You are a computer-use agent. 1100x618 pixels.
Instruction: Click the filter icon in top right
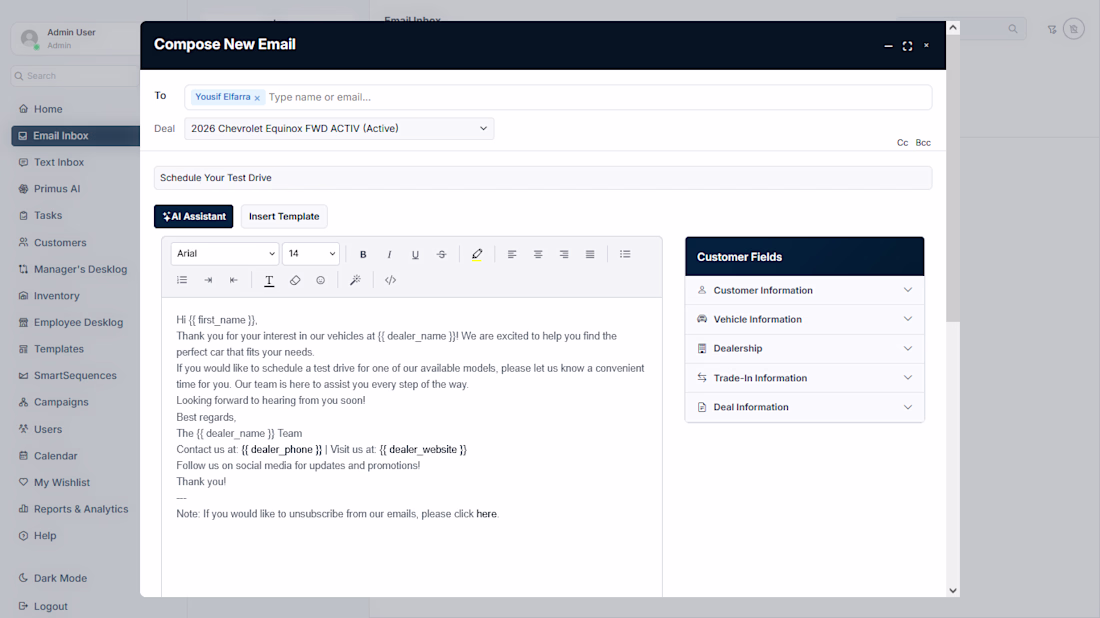[1052, 29]
